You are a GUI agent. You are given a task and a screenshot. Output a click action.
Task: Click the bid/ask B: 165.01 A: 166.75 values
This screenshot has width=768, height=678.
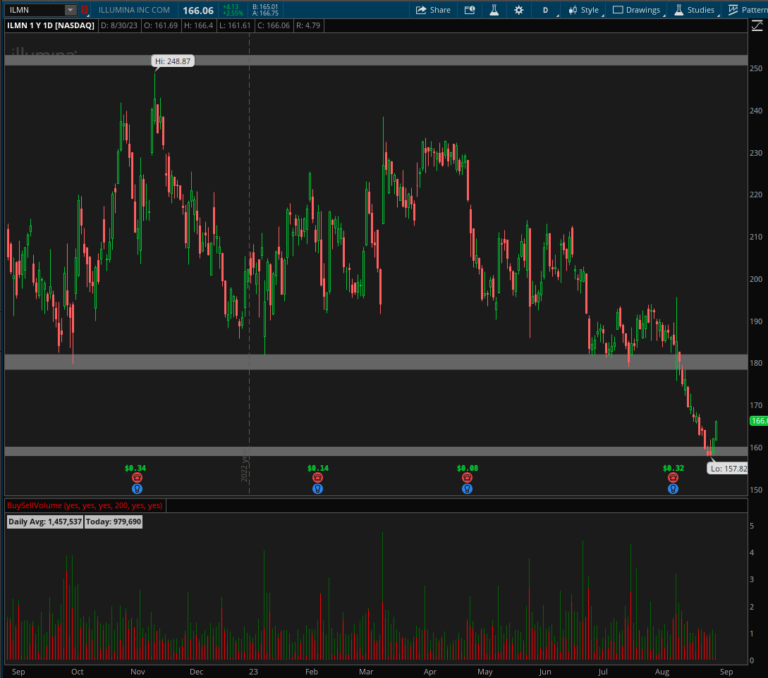(265, 10)
